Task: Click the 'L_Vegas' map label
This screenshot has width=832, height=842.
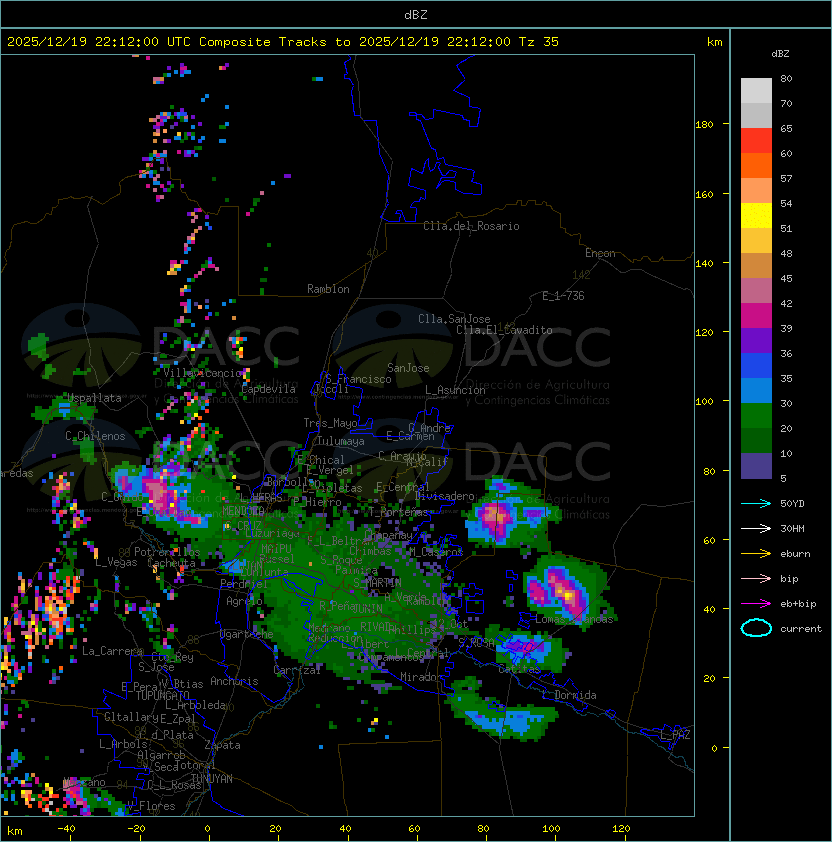Action: 116,562
